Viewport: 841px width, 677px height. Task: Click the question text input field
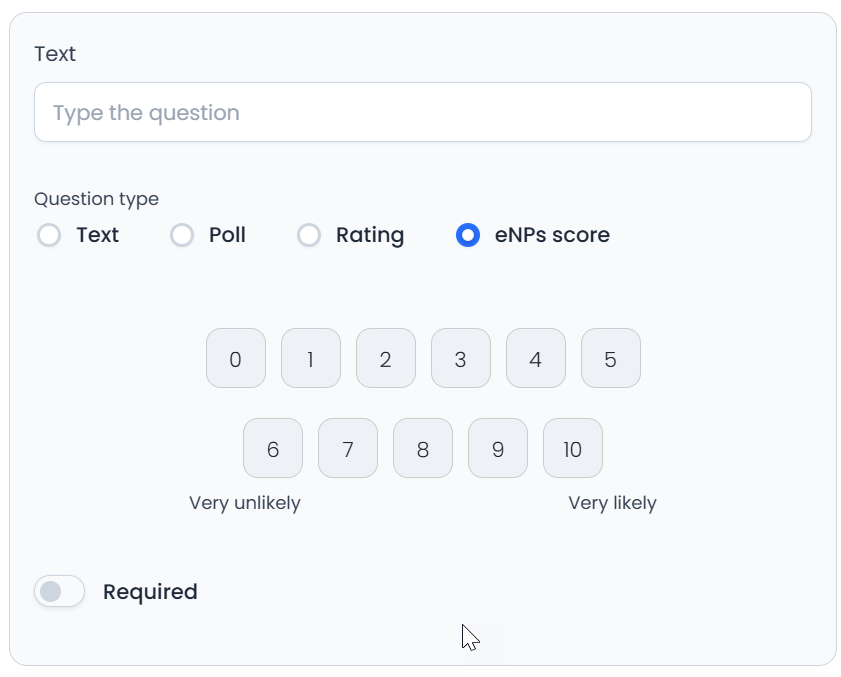click(x=422, y=112)
